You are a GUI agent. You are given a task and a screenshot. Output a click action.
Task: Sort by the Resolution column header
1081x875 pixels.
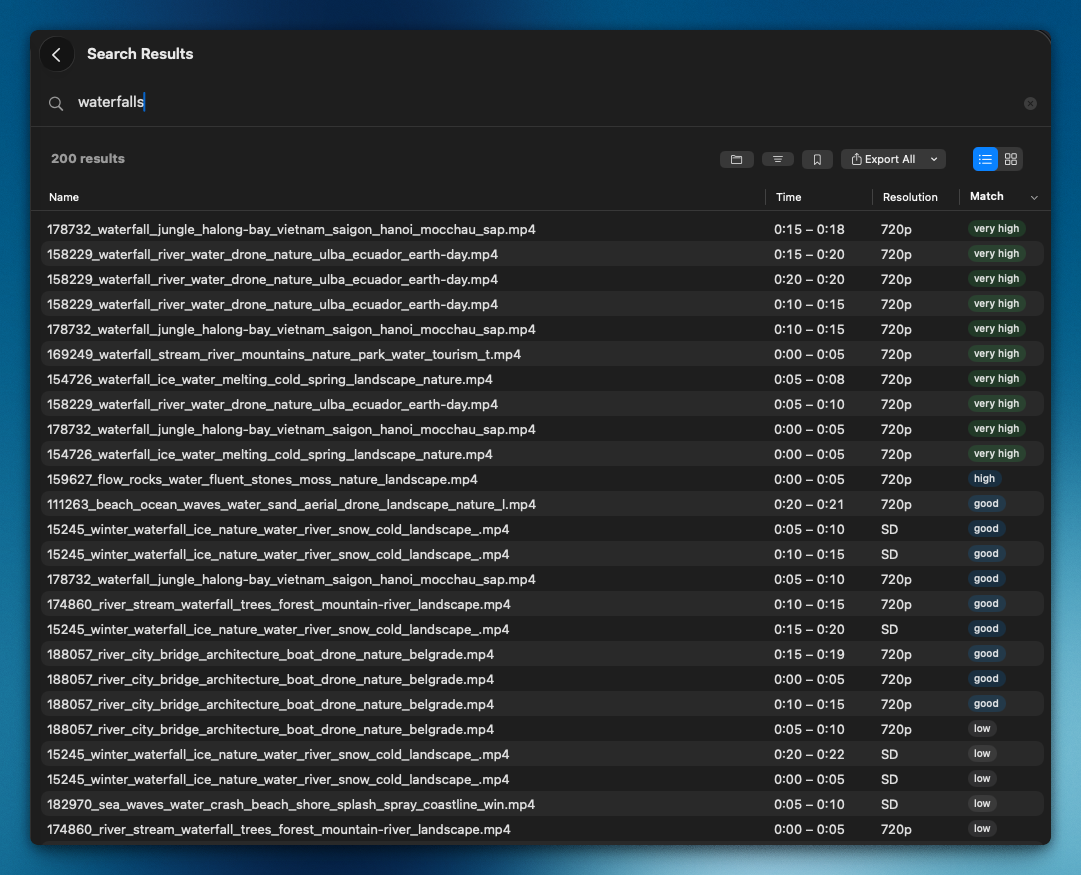[909, 197]
